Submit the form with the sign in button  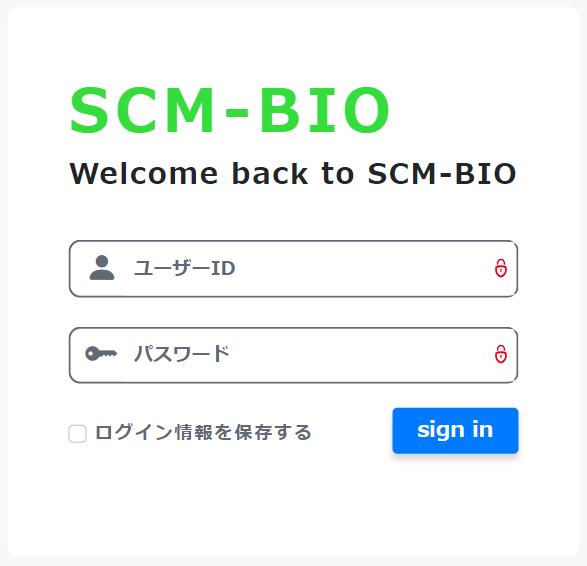tap(455, 430)
